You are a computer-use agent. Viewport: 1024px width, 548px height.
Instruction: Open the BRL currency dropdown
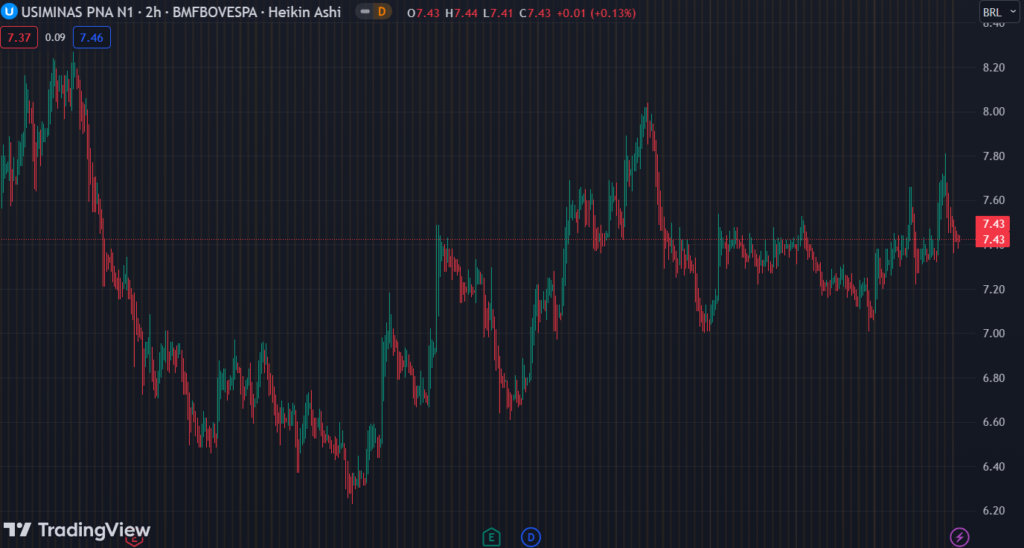(999, 12)
